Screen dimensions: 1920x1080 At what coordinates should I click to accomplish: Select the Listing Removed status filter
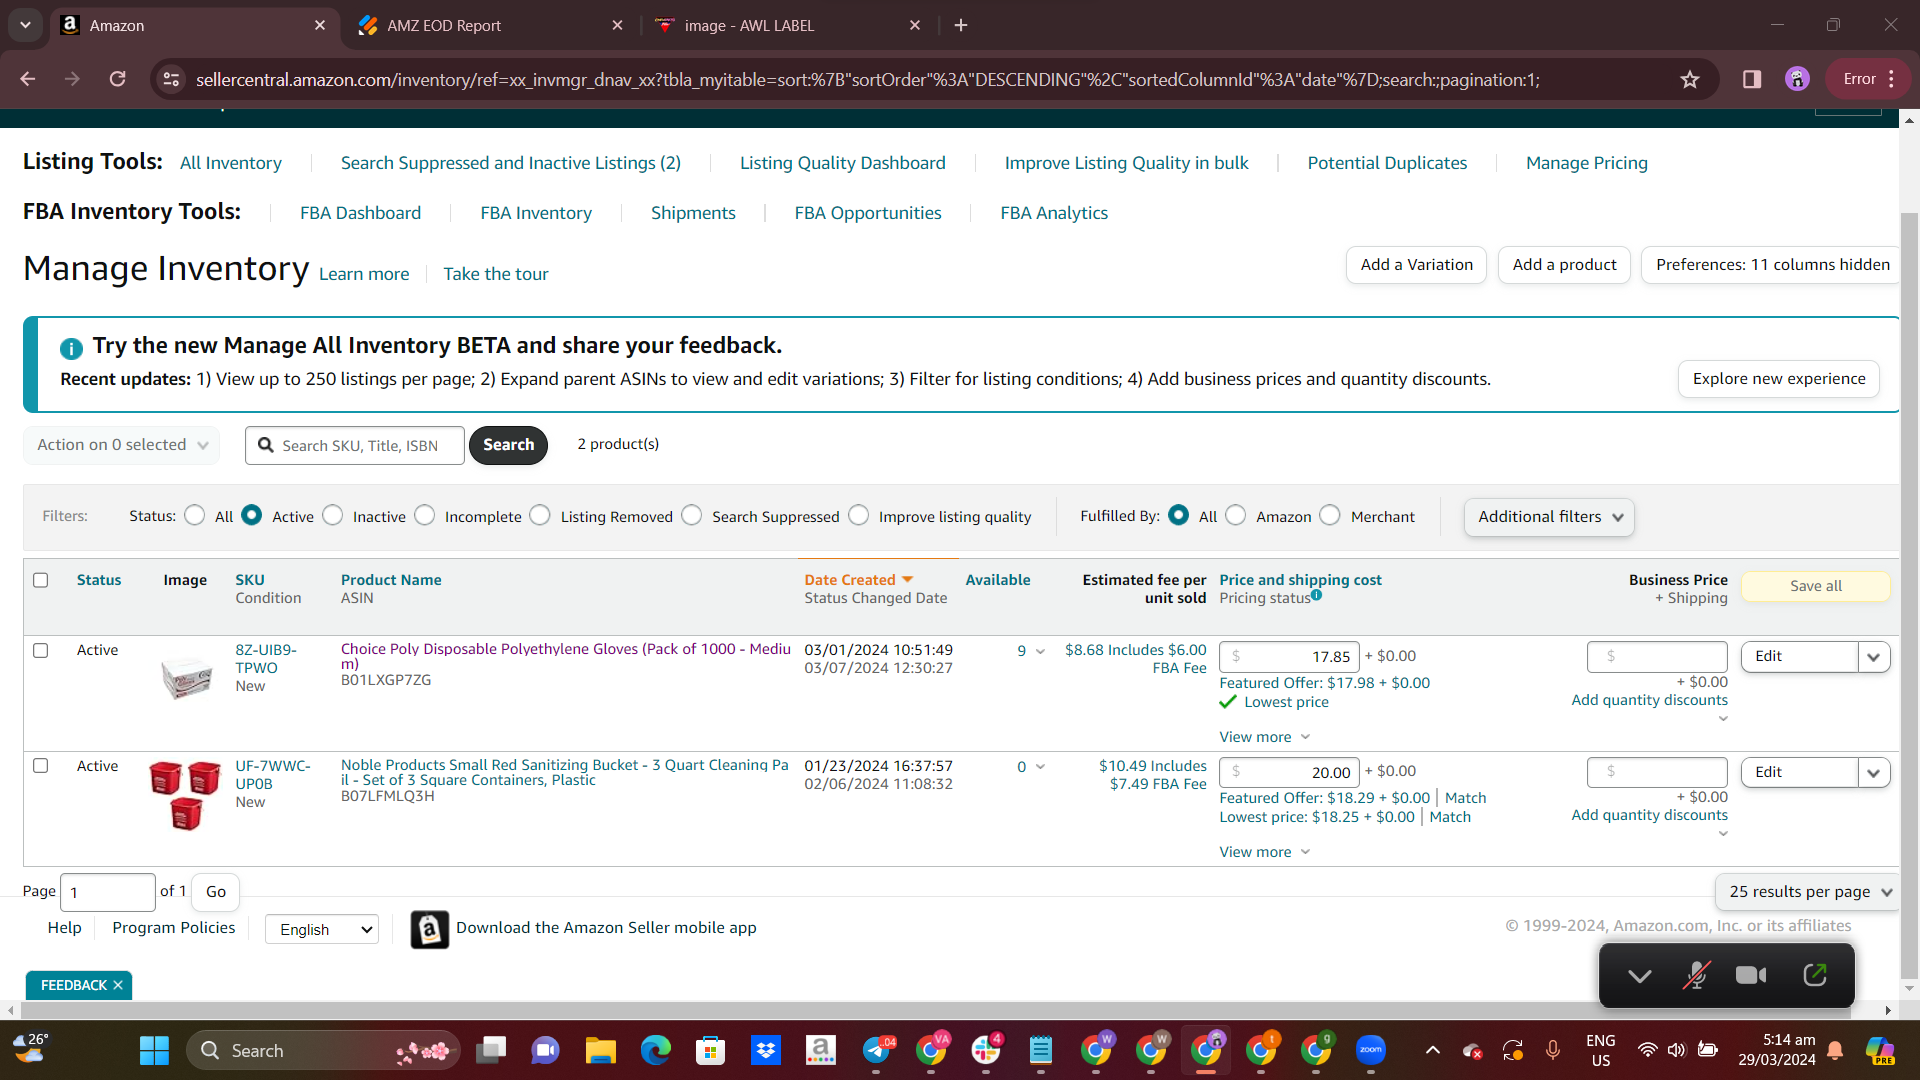click(x=540, y=515)
